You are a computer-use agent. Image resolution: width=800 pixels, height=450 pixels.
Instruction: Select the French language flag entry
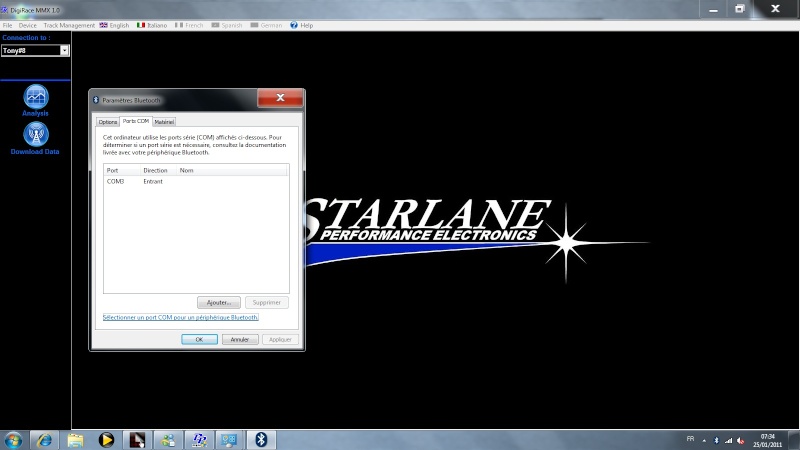coord(189,25)
